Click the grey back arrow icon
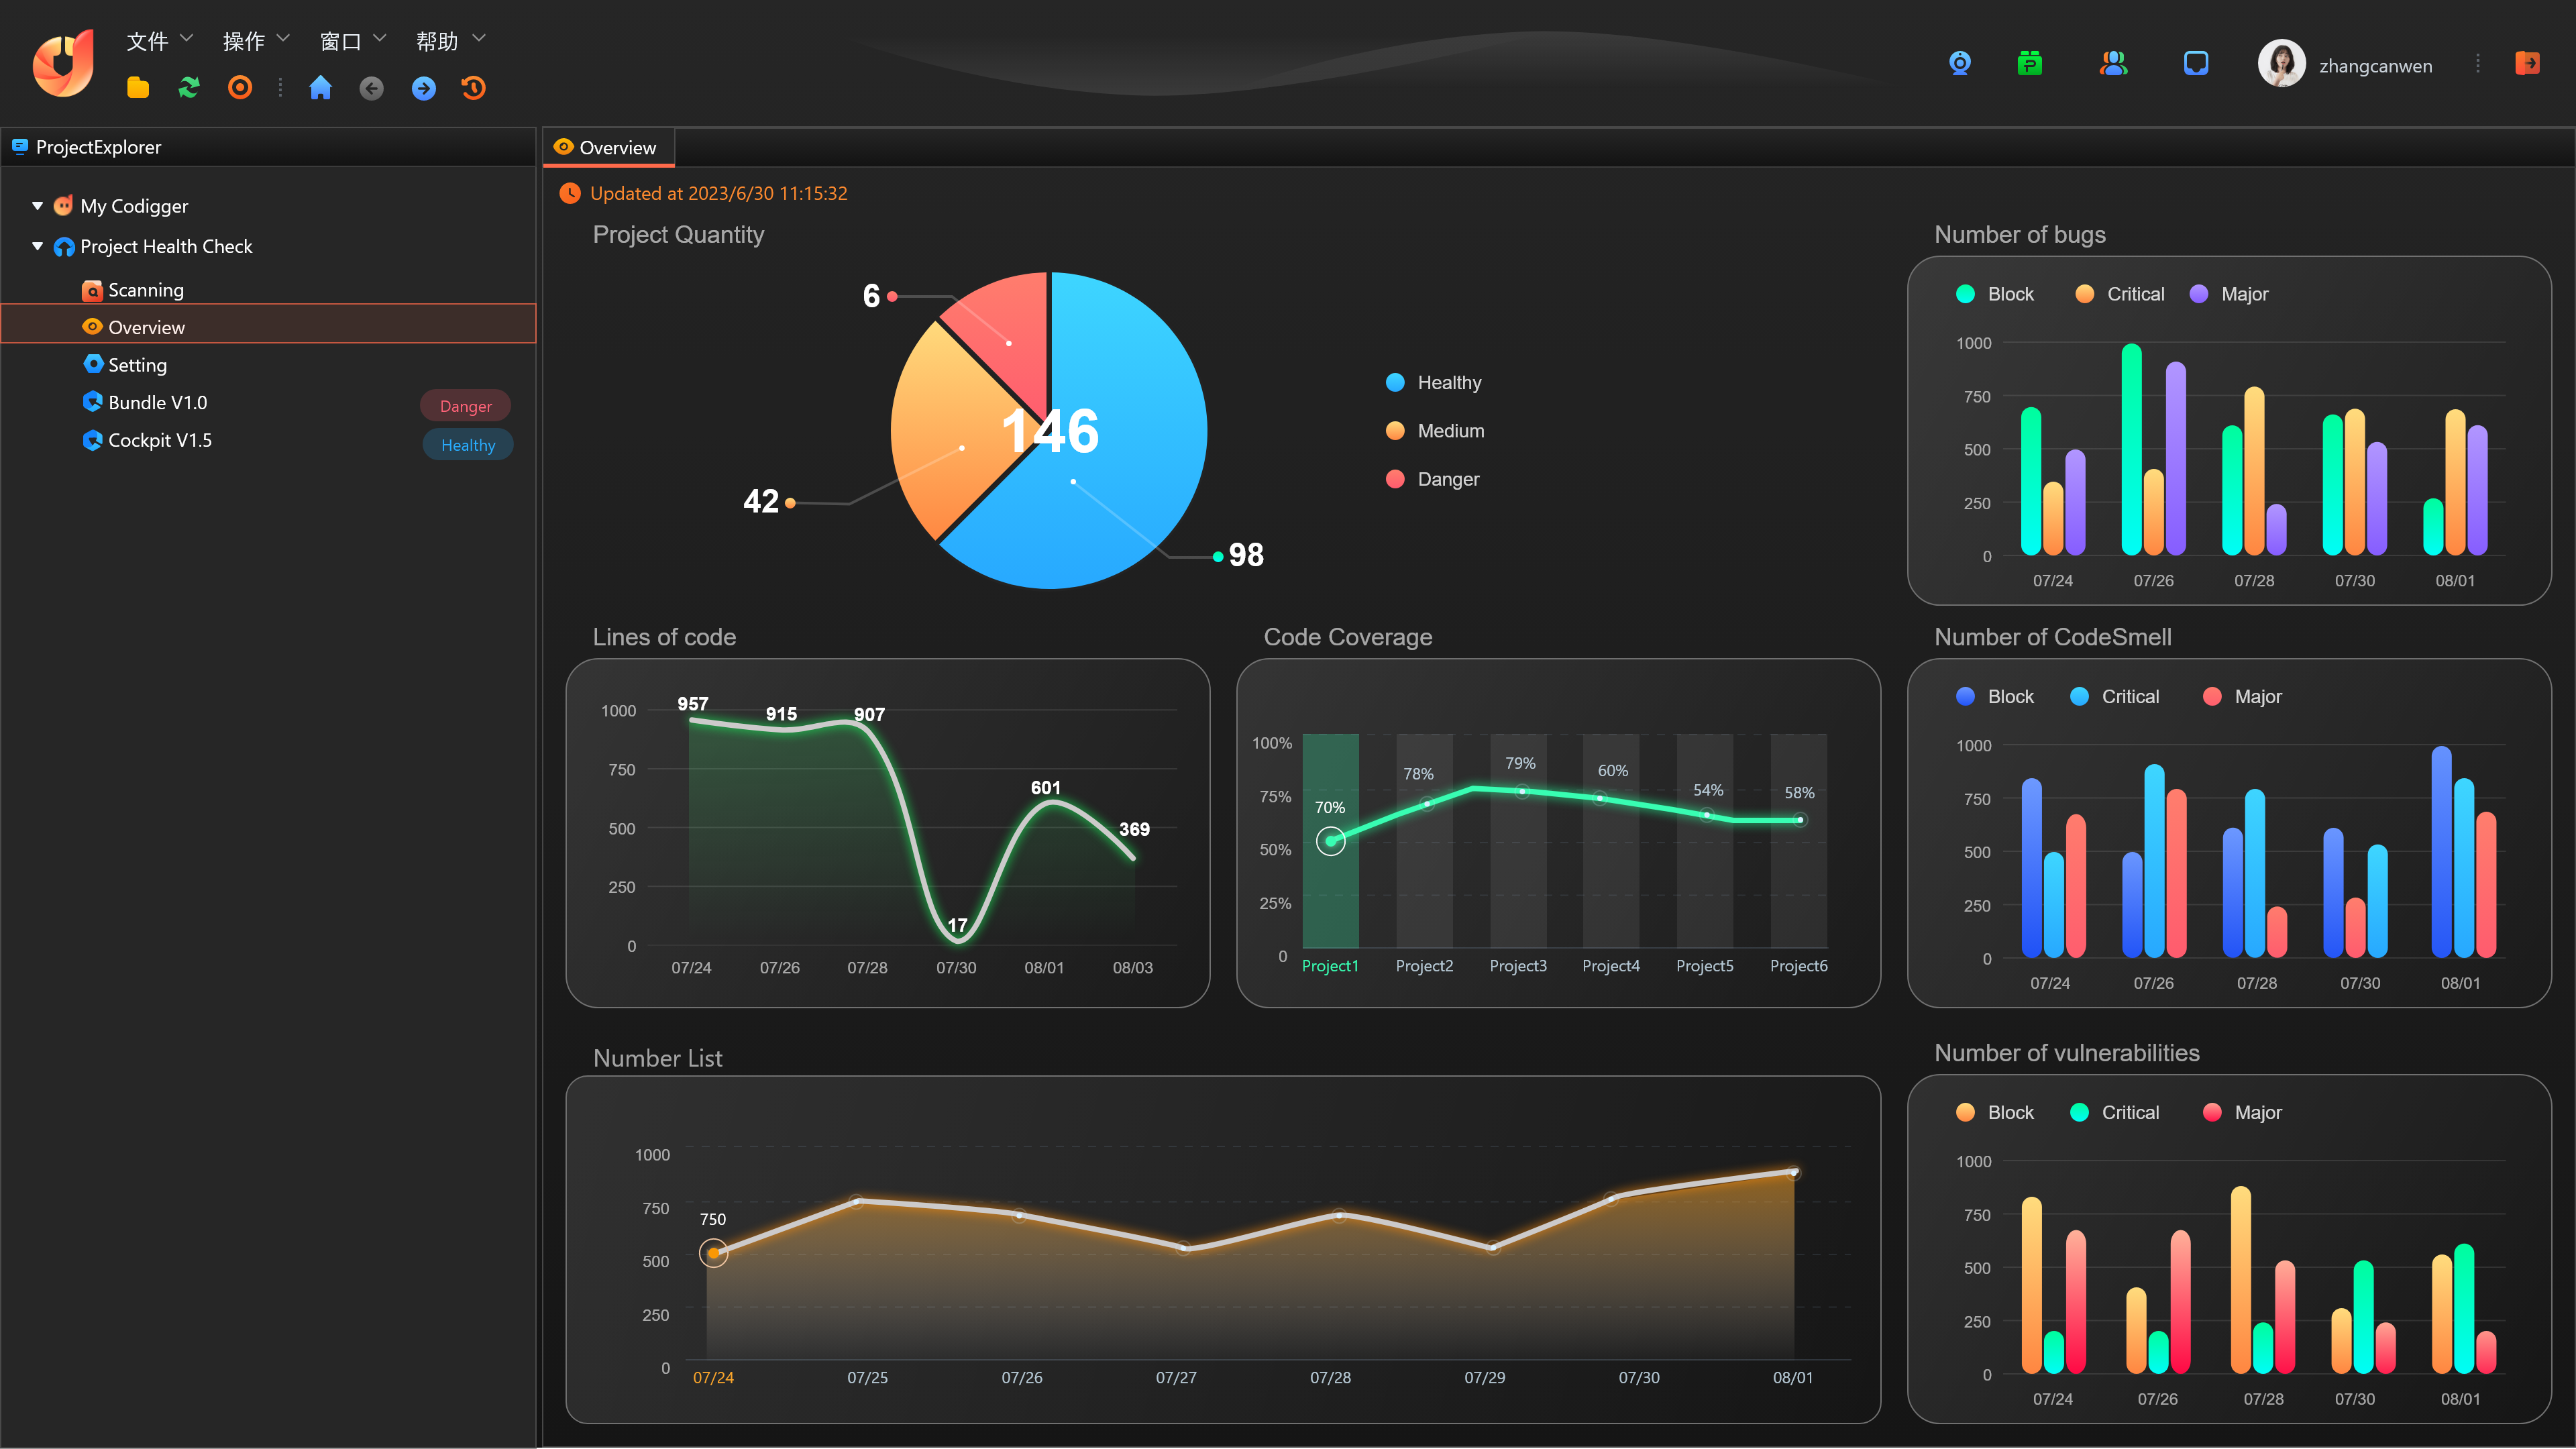 (x=372, y=88)
